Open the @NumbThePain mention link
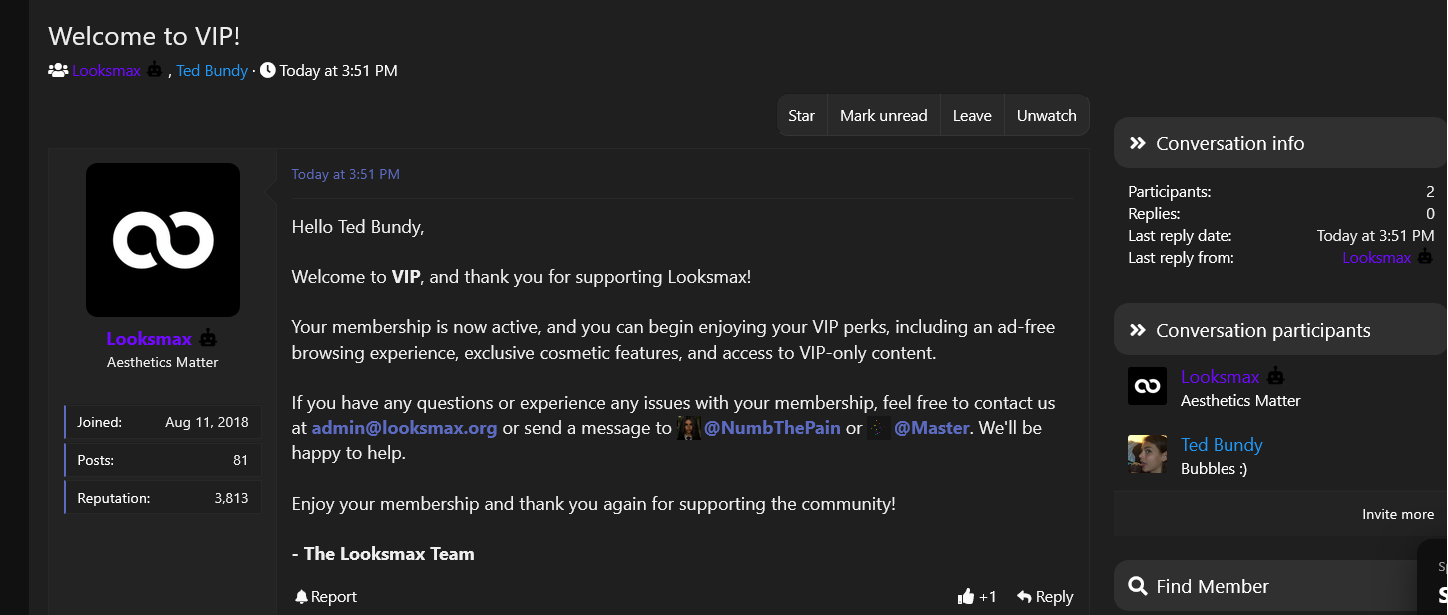The height and width of the screenshot is (615, 1448). coord(772,428)
